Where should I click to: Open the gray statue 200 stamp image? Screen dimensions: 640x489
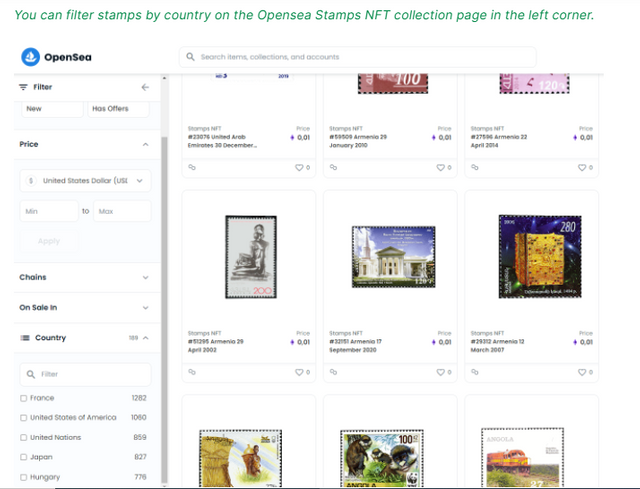click(x=251, y=257)
